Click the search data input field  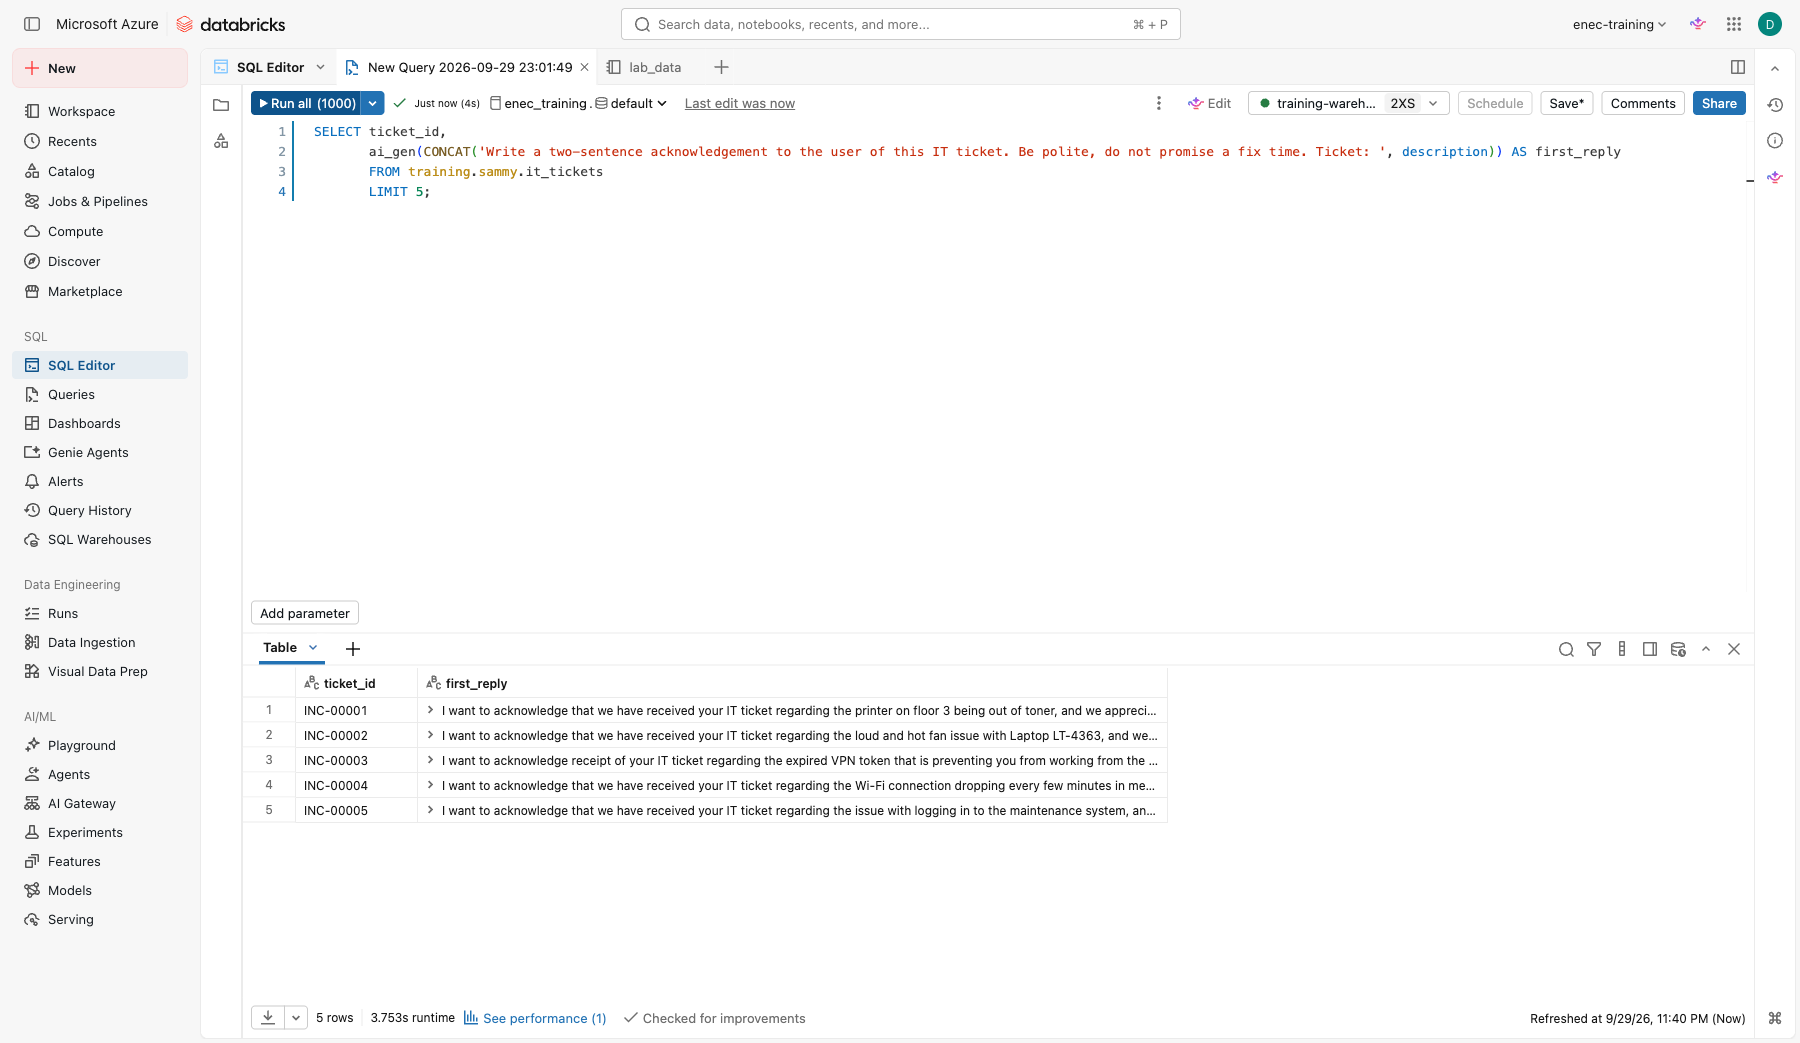click(900, 24)
